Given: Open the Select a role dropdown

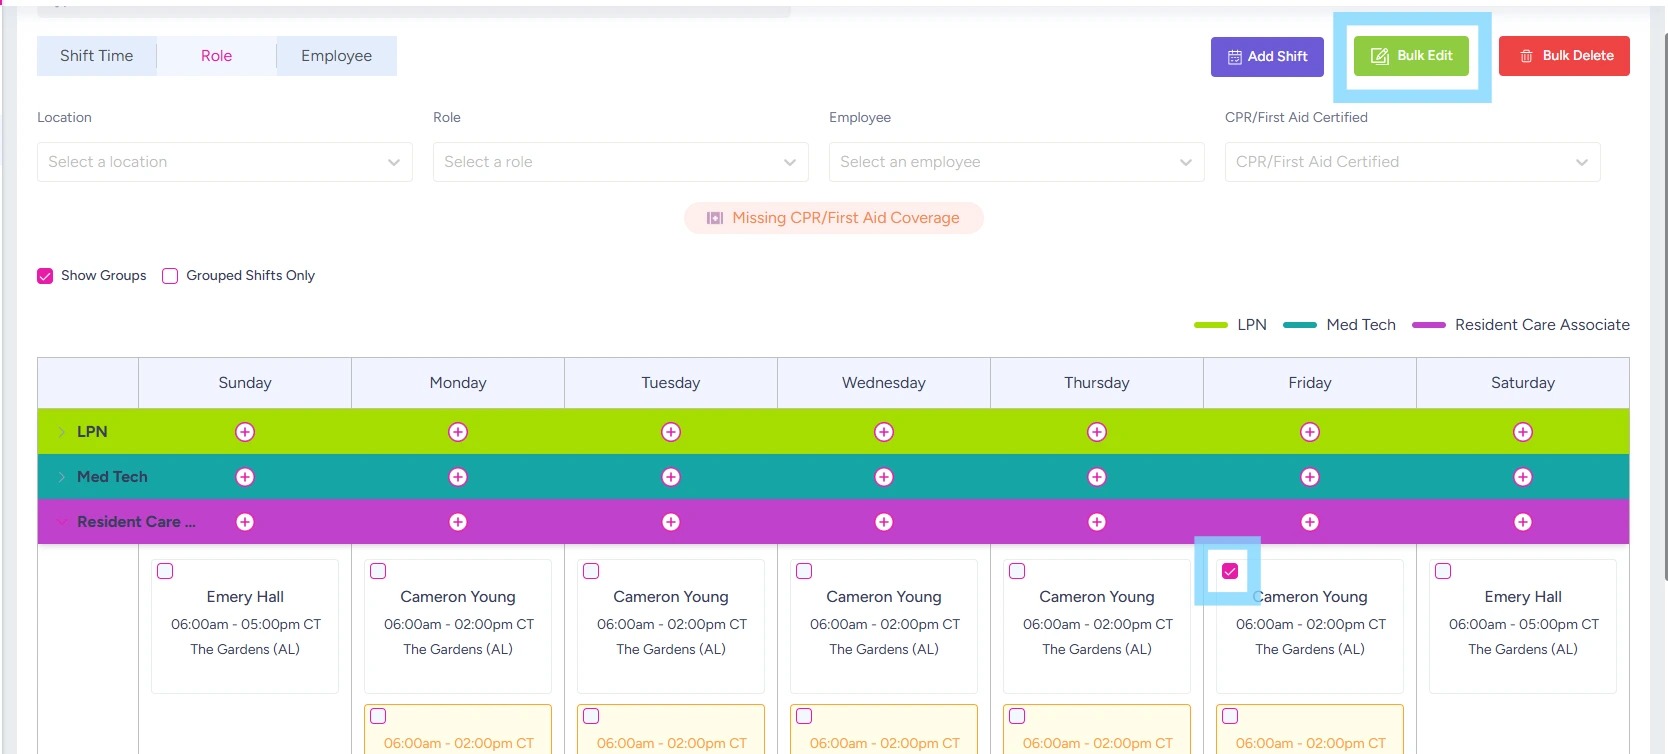Looking at the screenshot, I should coord(620,162).
